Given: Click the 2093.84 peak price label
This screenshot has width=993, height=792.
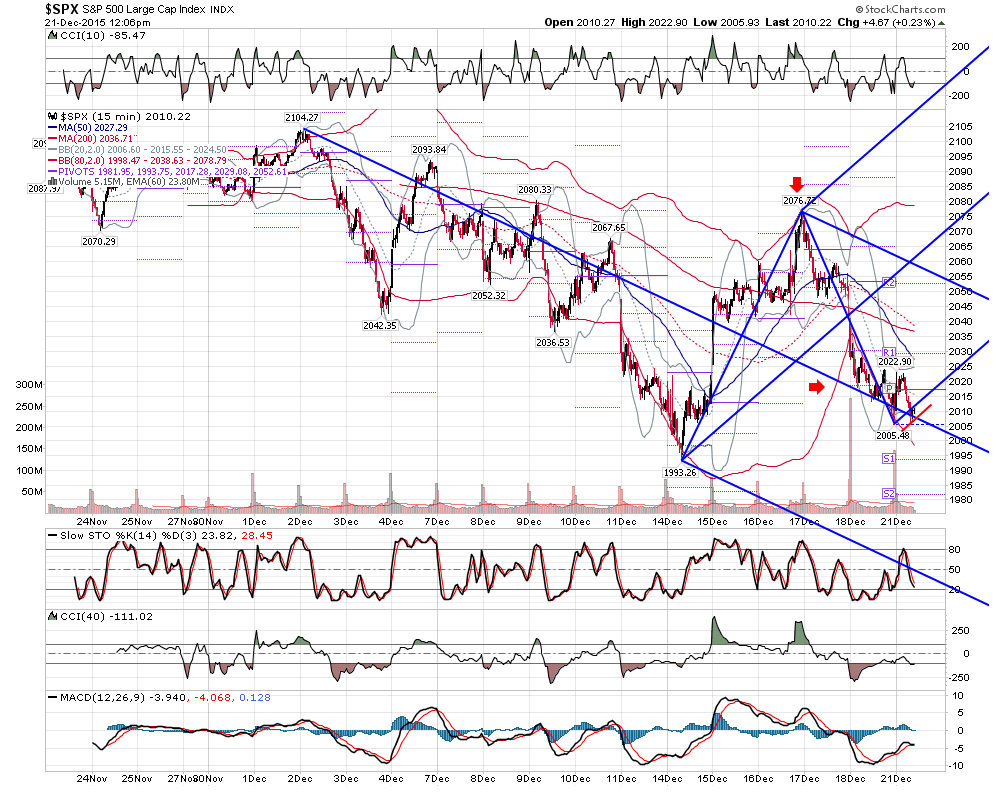Looking at the screenshot, I should point(429,150).
